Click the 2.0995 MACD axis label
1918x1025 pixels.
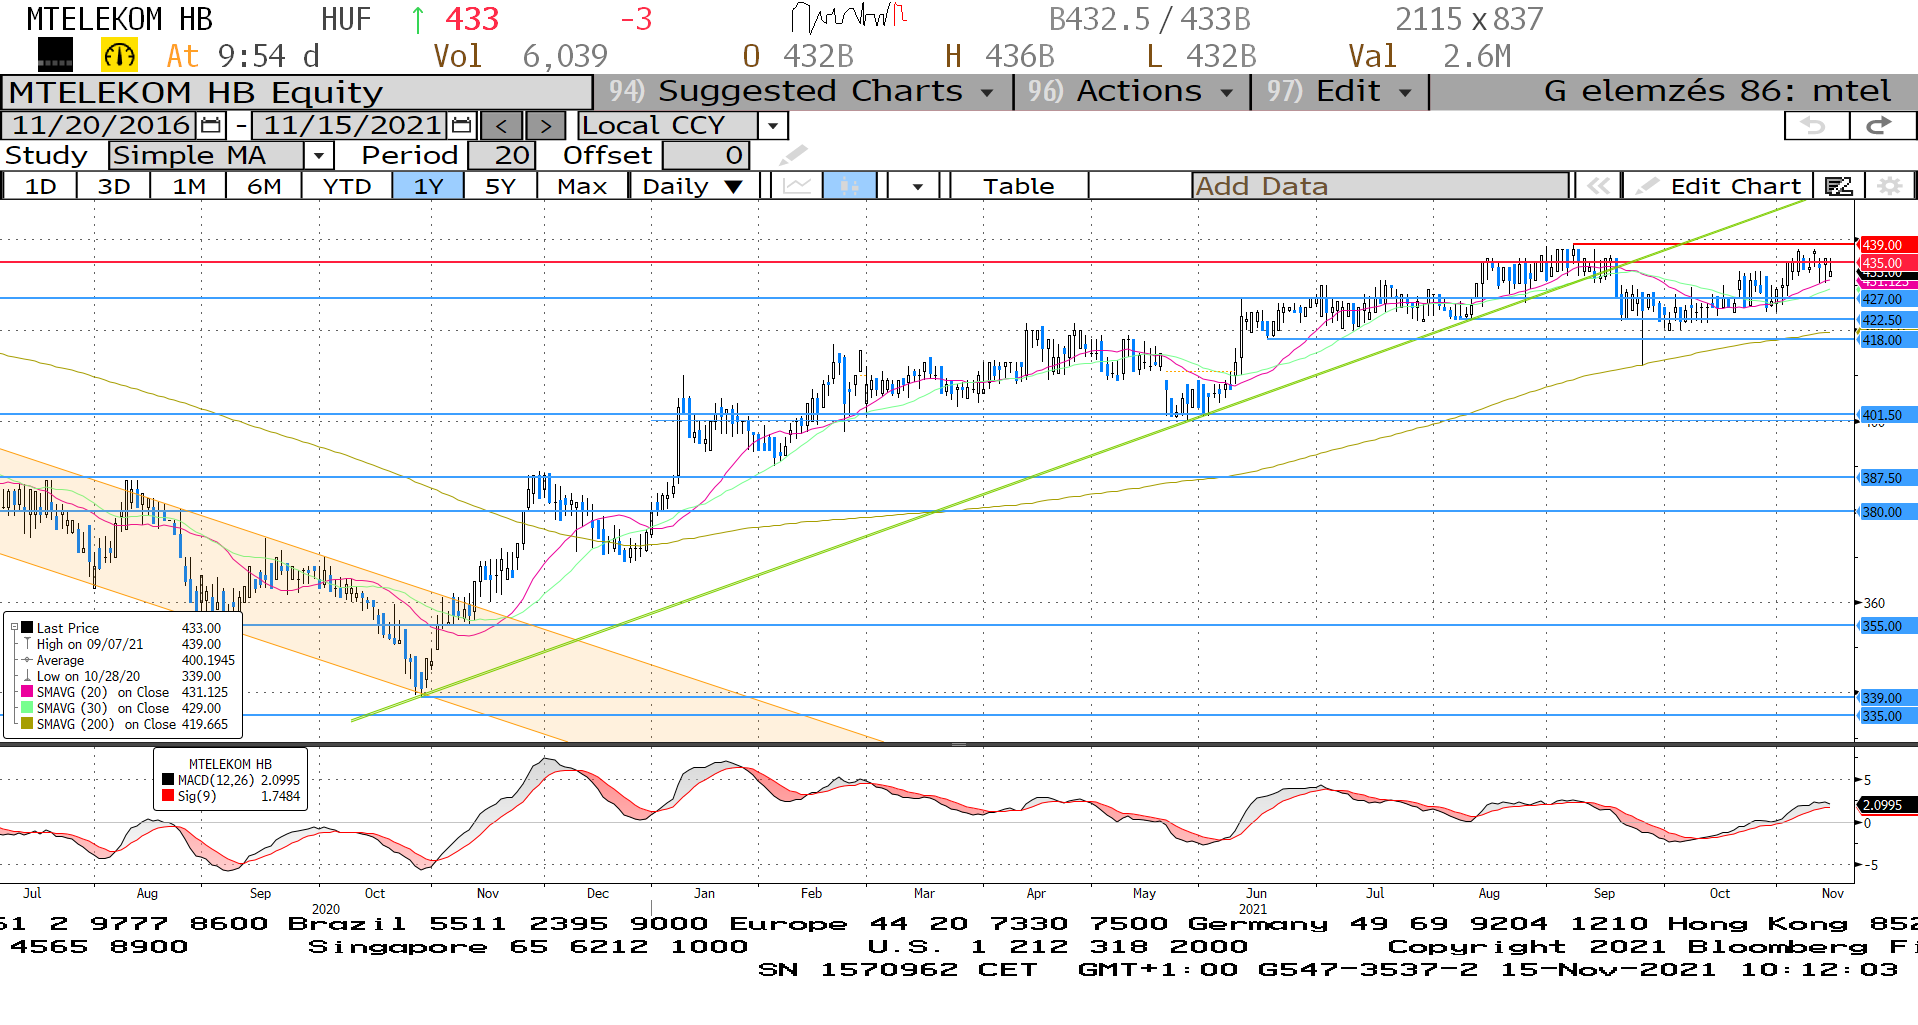[x=1886, y=805]
